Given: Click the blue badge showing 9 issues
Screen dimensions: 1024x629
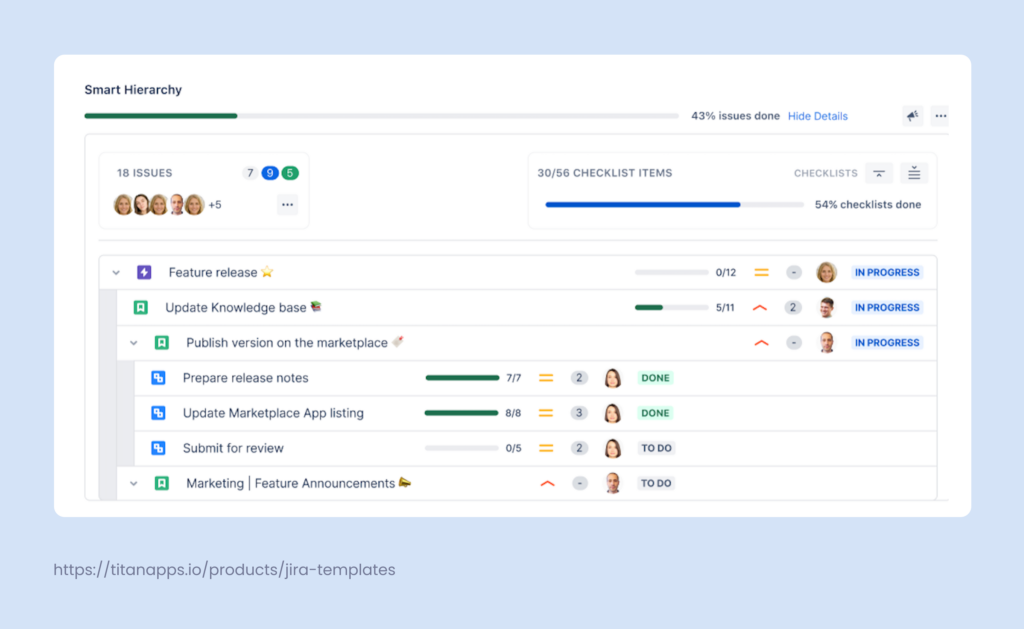Looking at the screenshot, I should (270, 173).
